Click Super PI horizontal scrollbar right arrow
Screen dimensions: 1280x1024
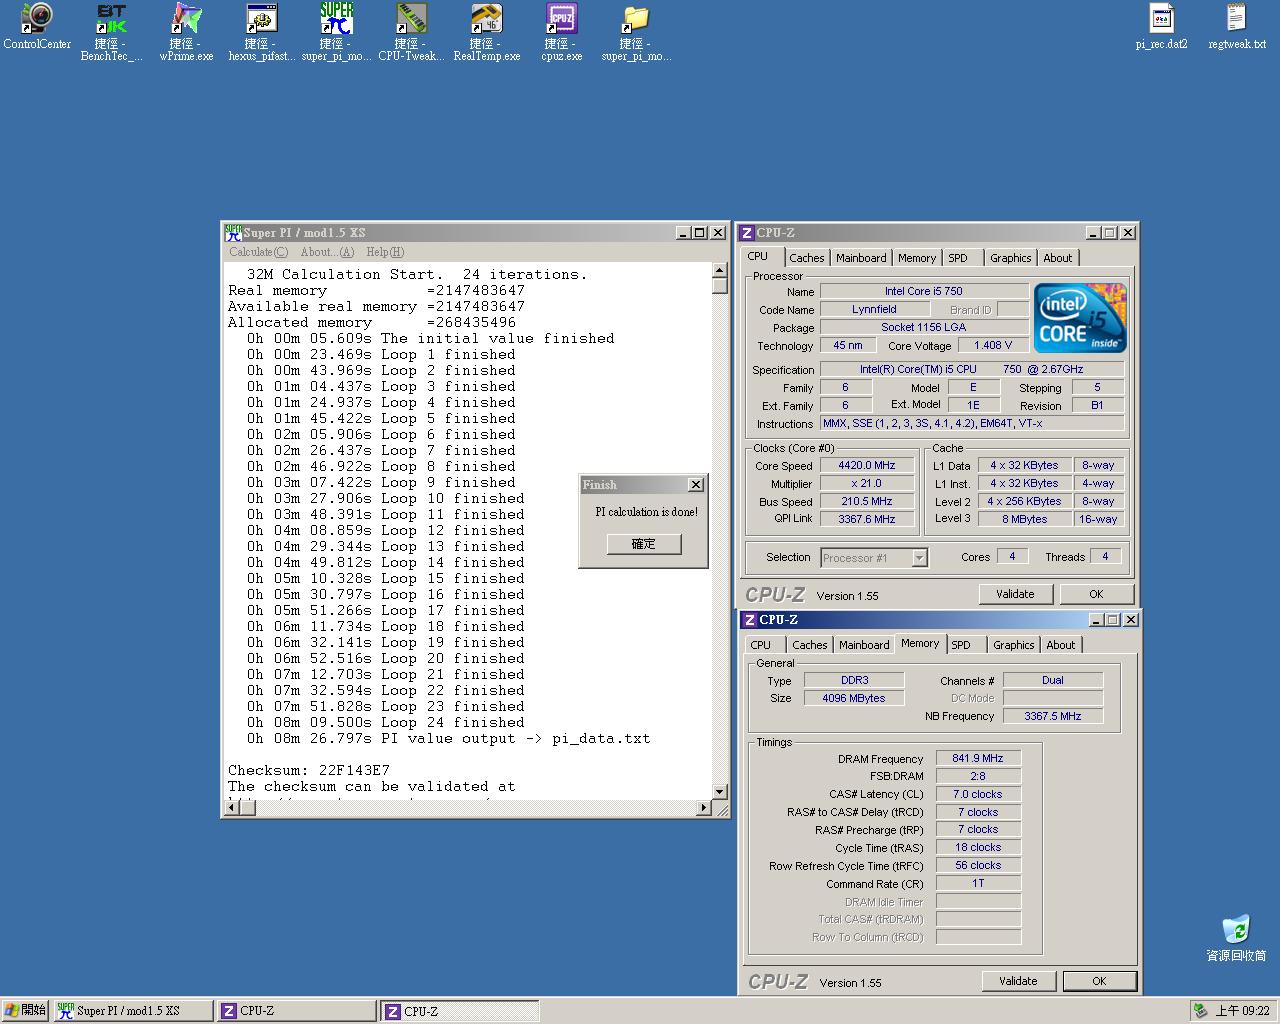(x=704, y=807)
